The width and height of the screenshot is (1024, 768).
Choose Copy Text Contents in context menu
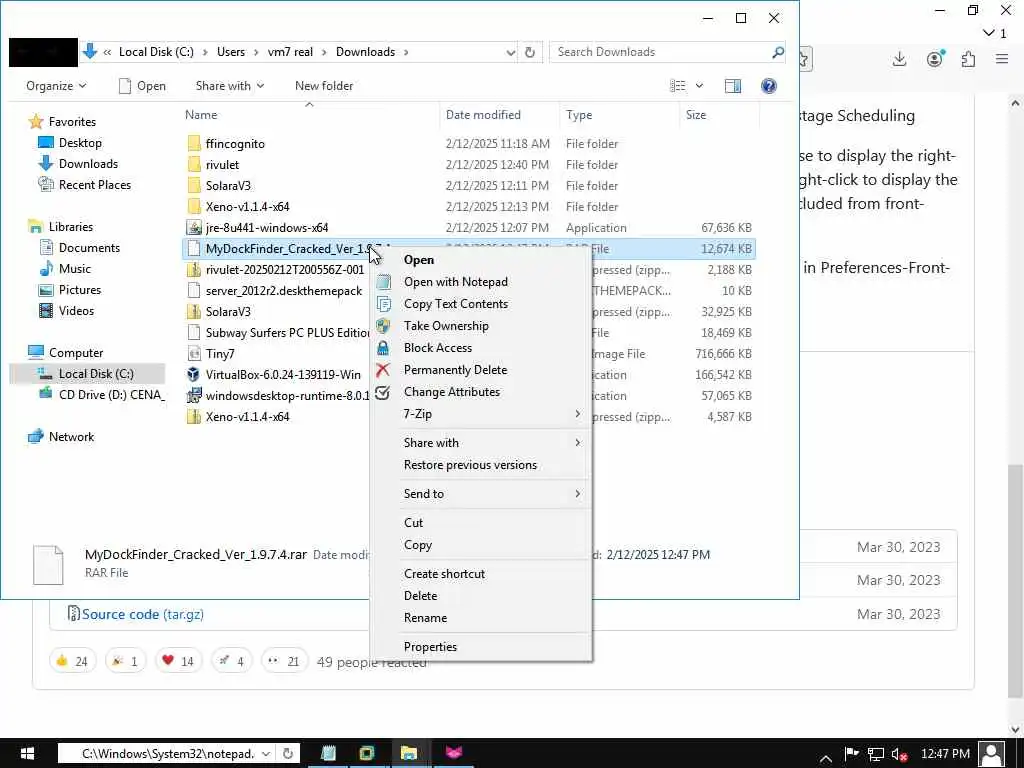point(455,304)
